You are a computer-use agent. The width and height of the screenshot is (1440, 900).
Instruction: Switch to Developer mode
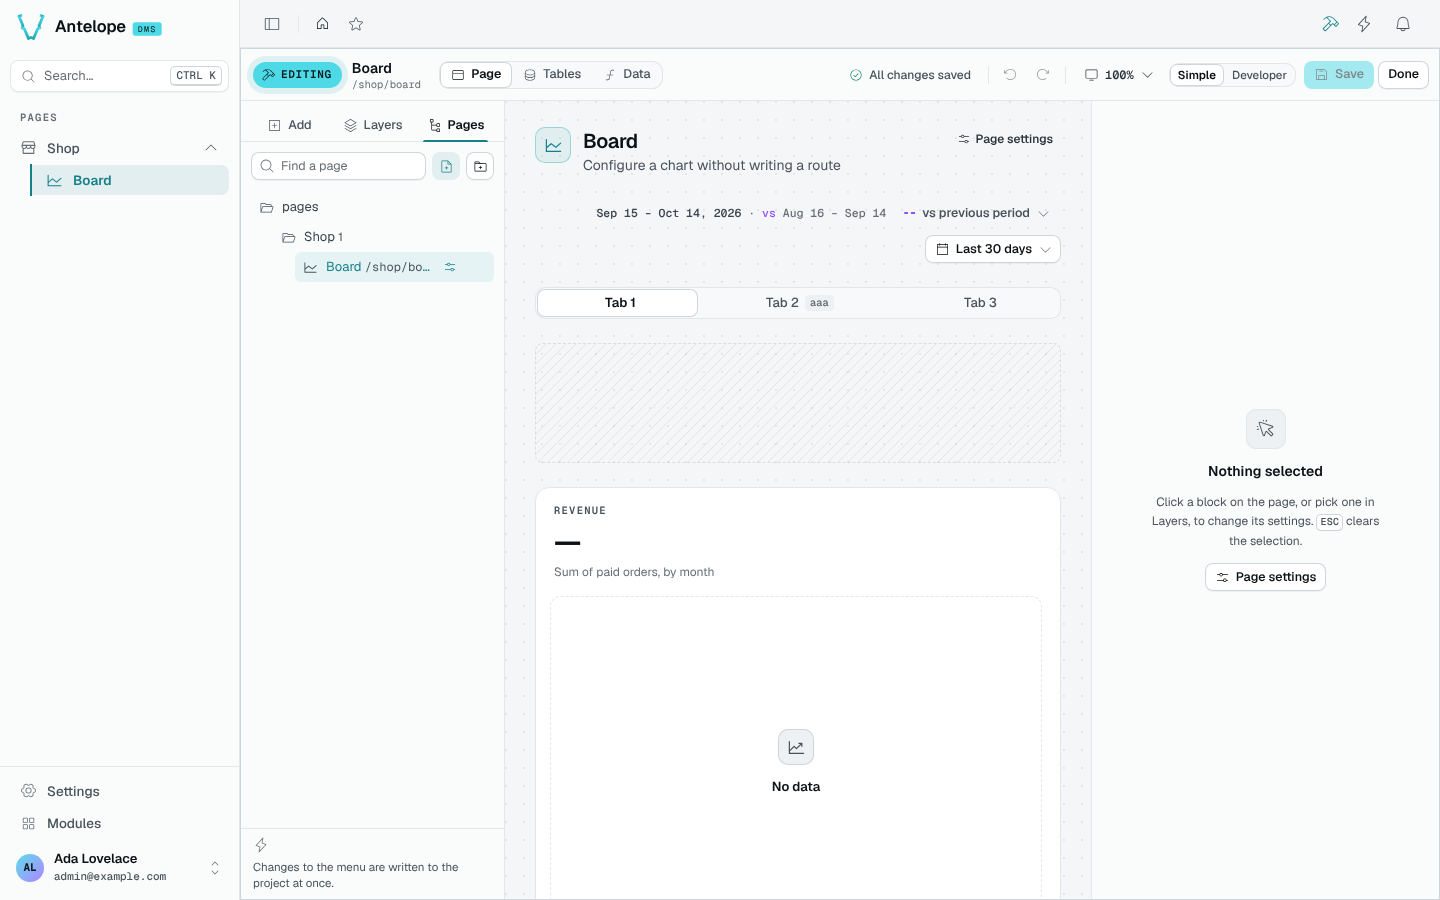coord(1259,75)
